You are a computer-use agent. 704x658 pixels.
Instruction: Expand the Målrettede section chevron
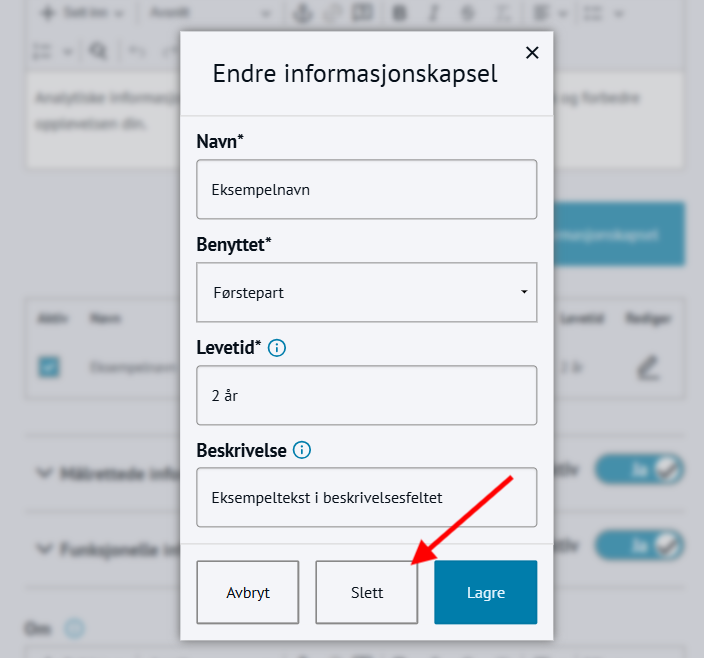(44, 472)
